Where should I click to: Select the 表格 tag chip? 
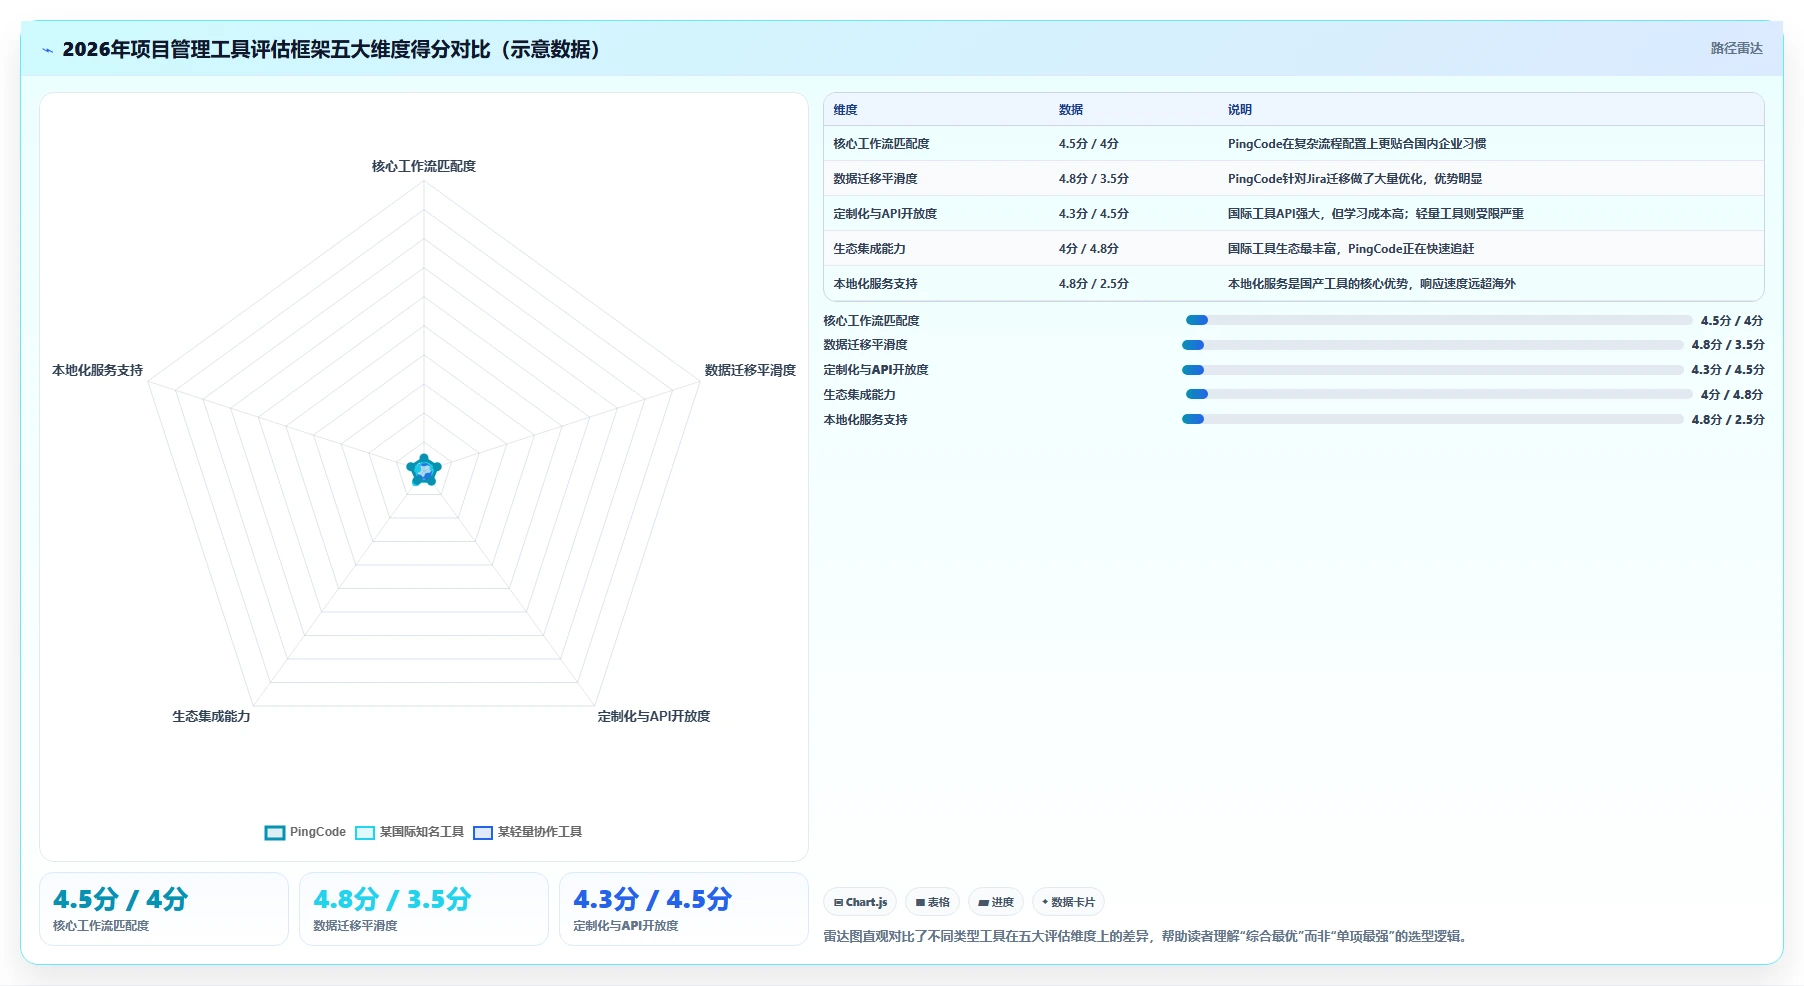[932, 902]
